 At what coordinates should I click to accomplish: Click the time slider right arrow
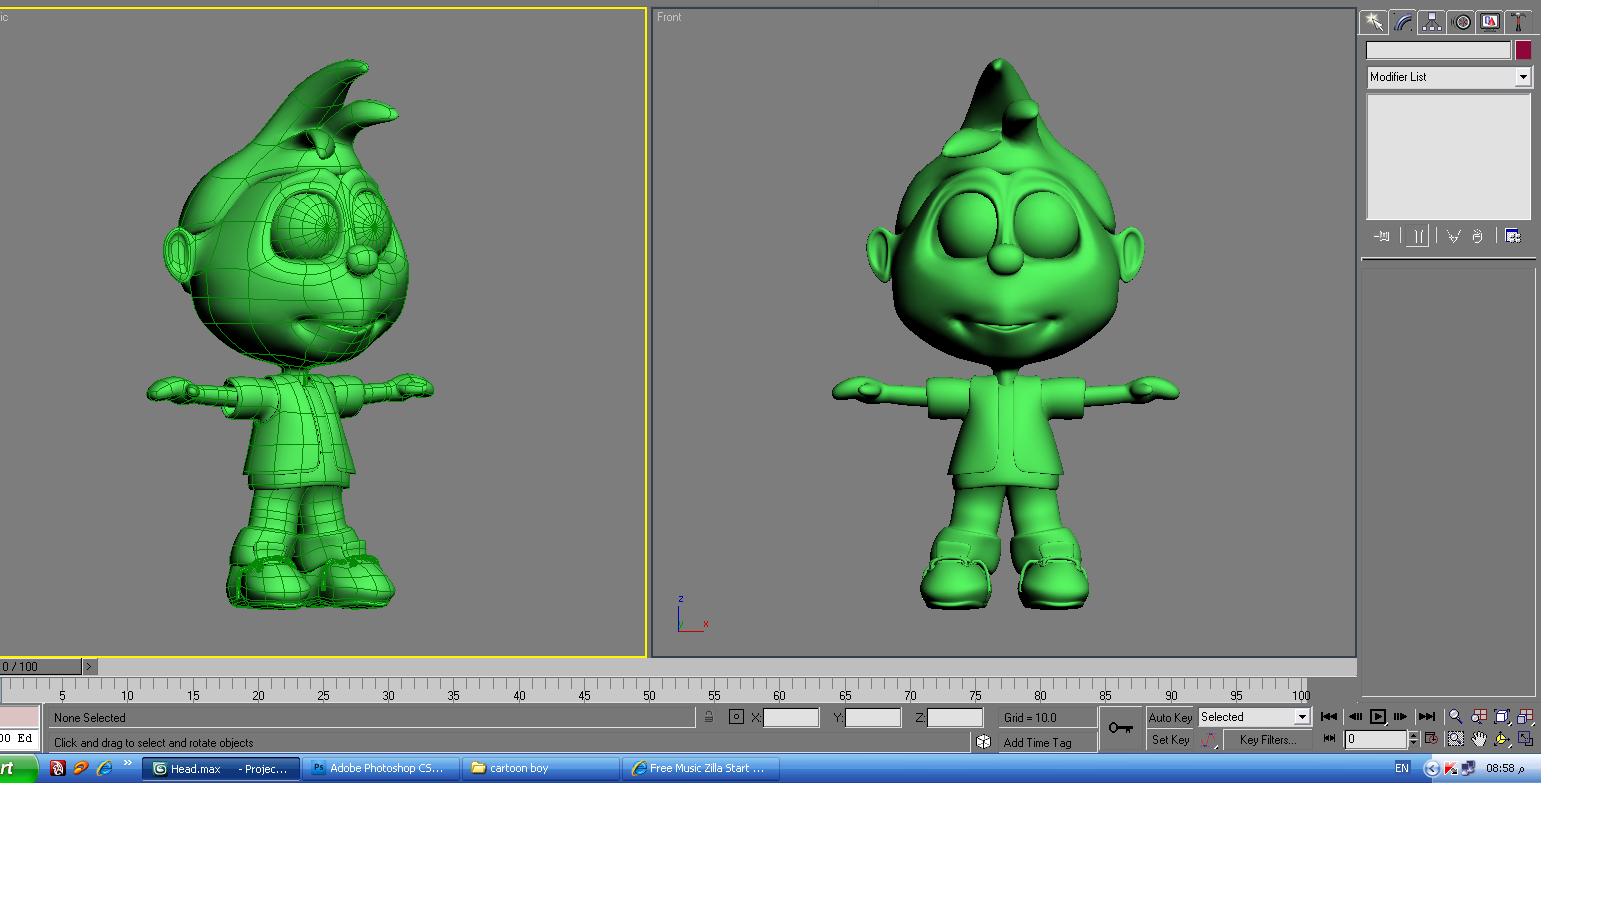pyautogui.click(x=89, y=666)
